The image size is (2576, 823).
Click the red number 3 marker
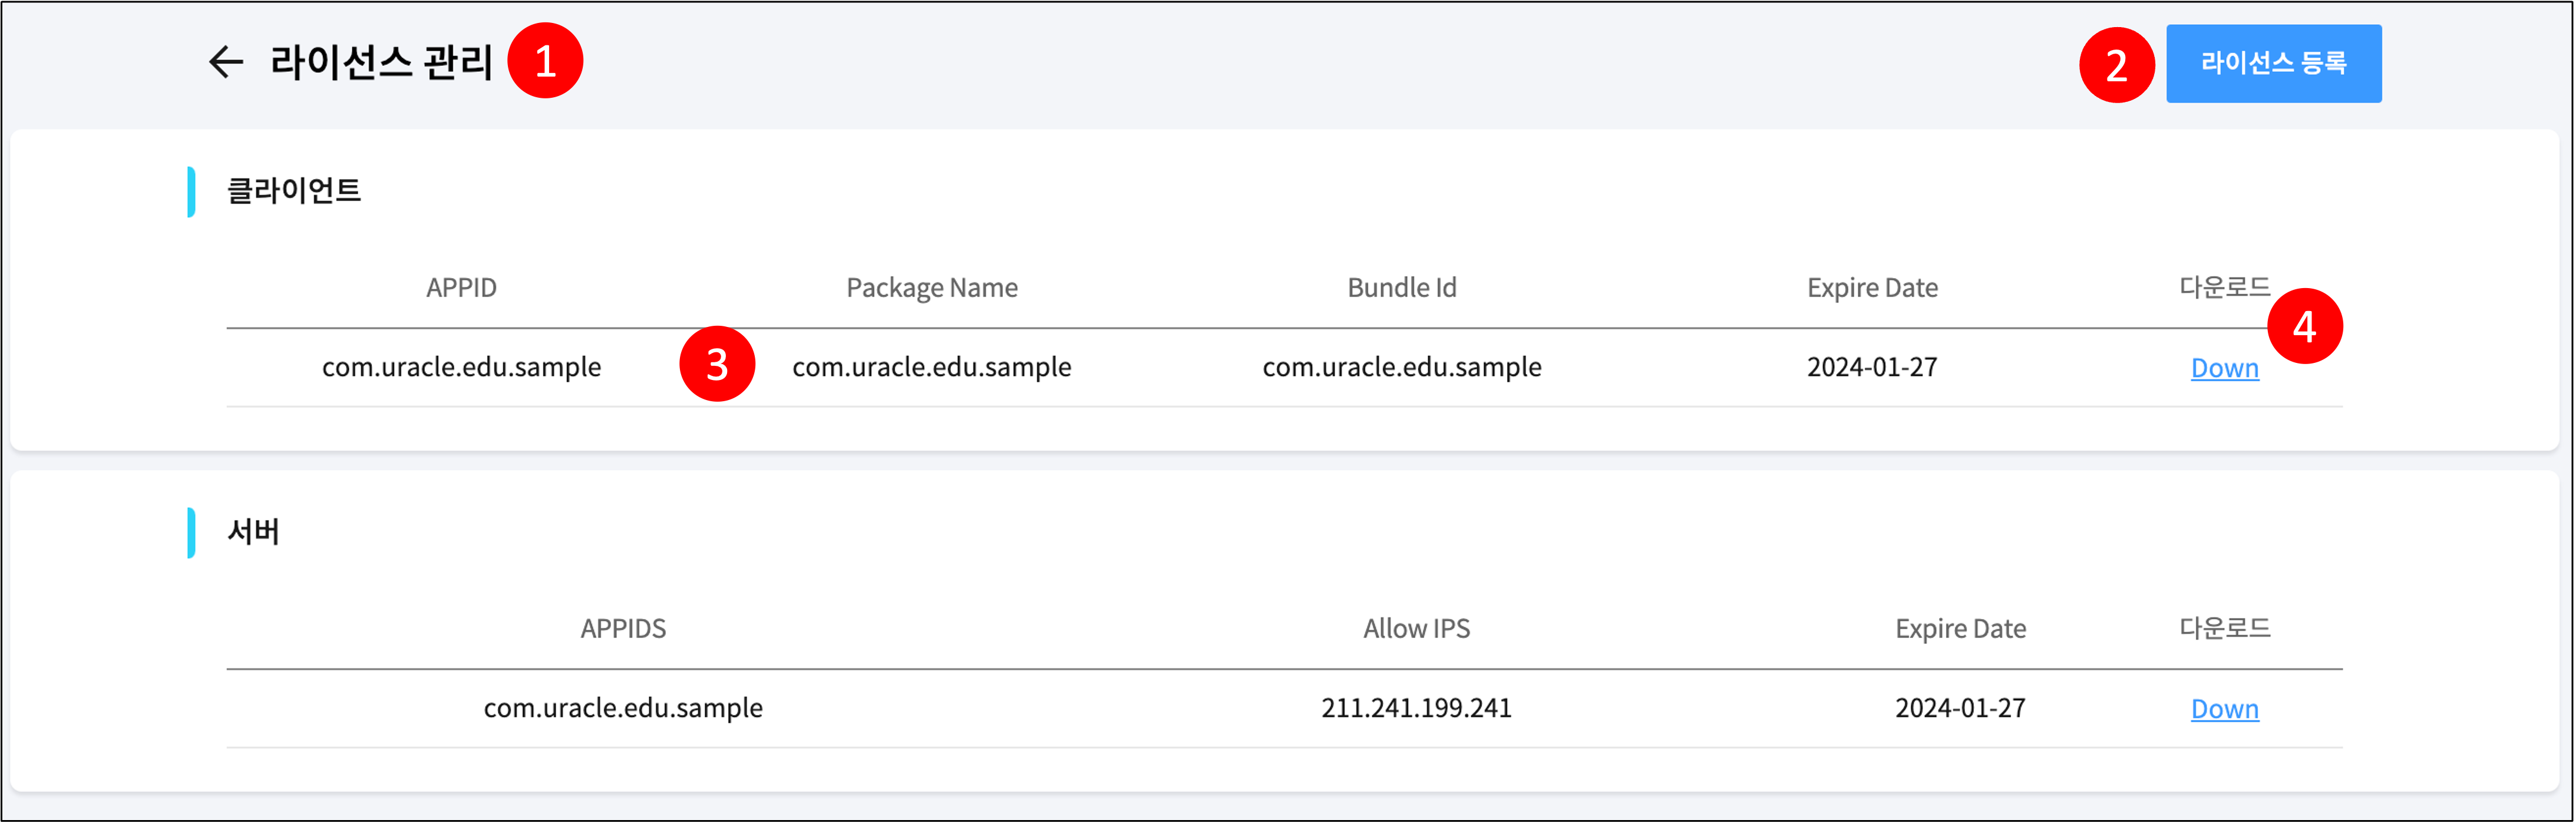coord(717,364)
